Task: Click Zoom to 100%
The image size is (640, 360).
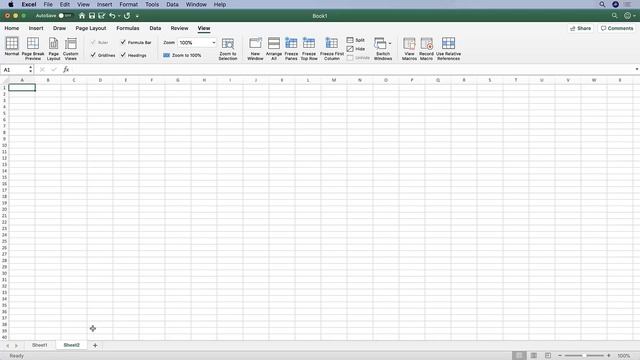Action: pyautogui.click(x=182, y=55)
